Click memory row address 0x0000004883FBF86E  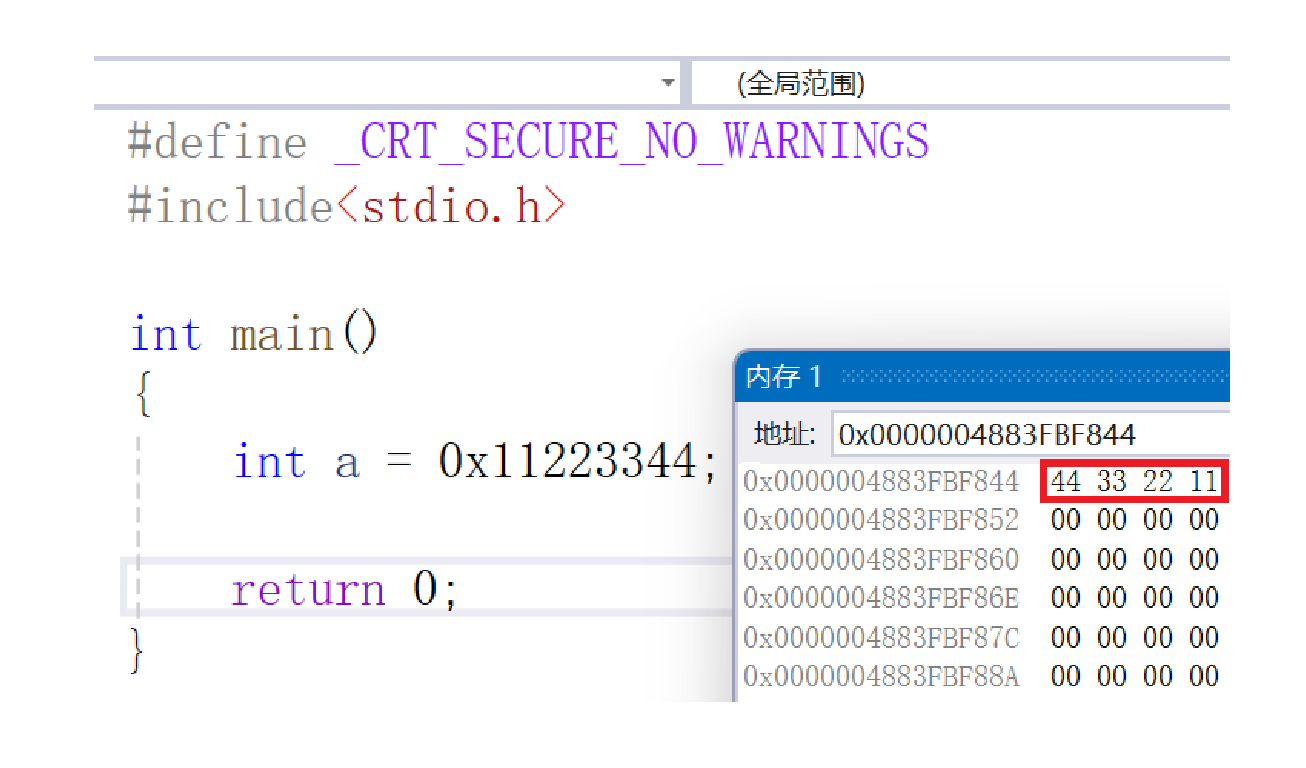click(881, 598)
